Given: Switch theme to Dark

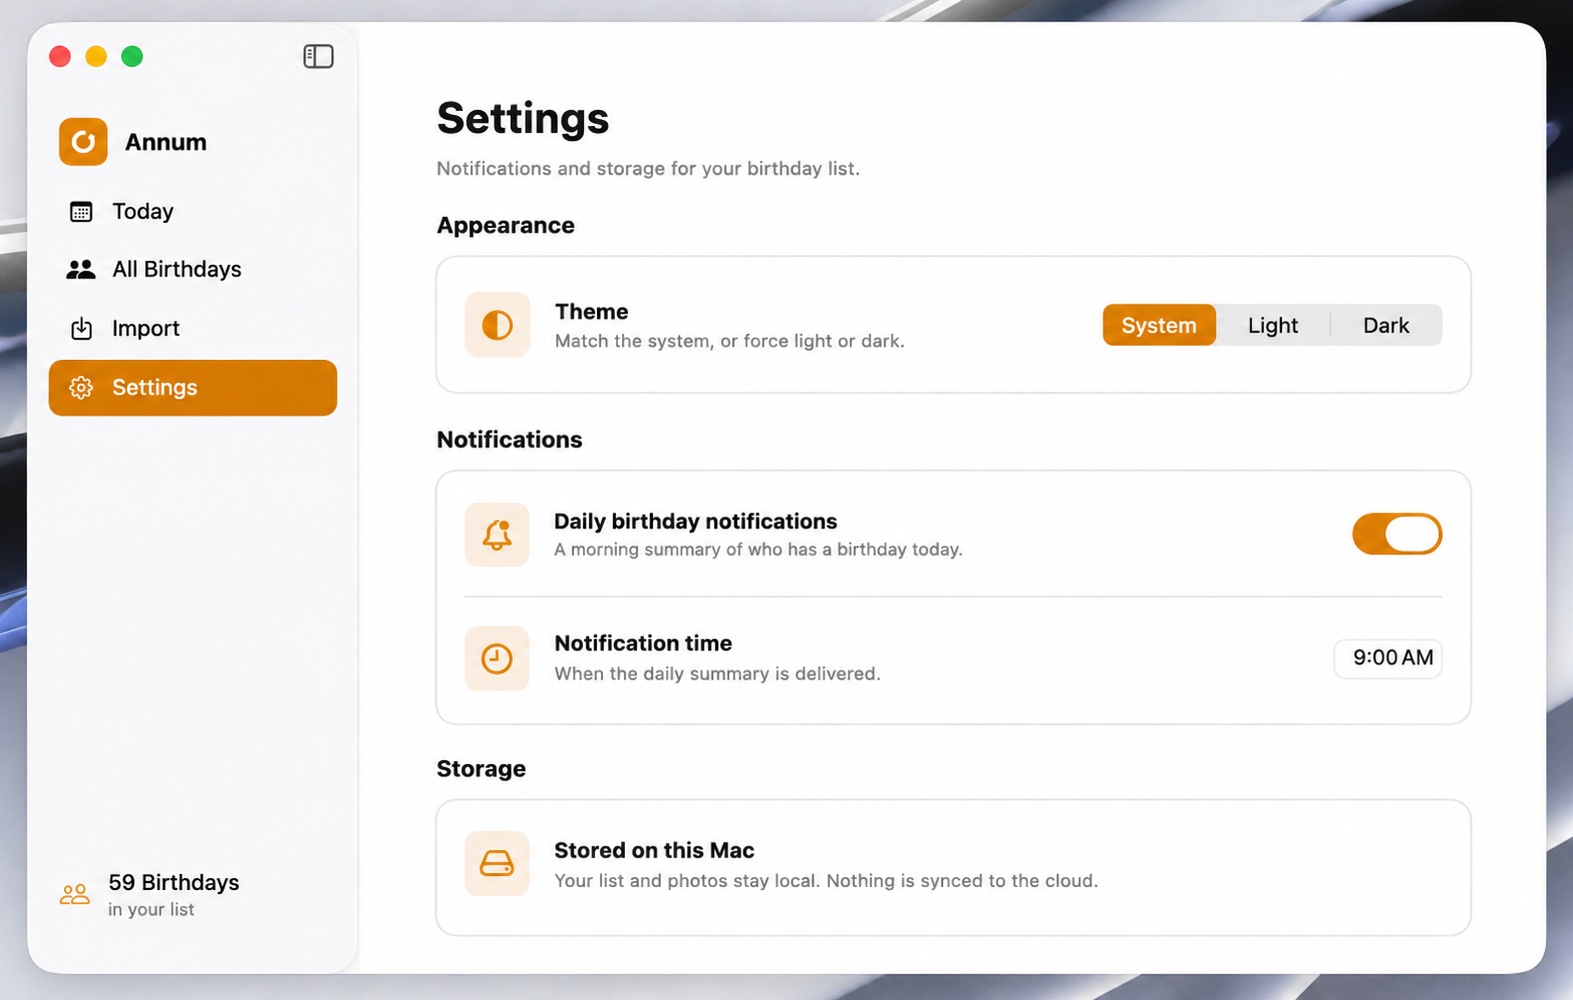Looking at the screenshot, I should [x=1386, y=325].
